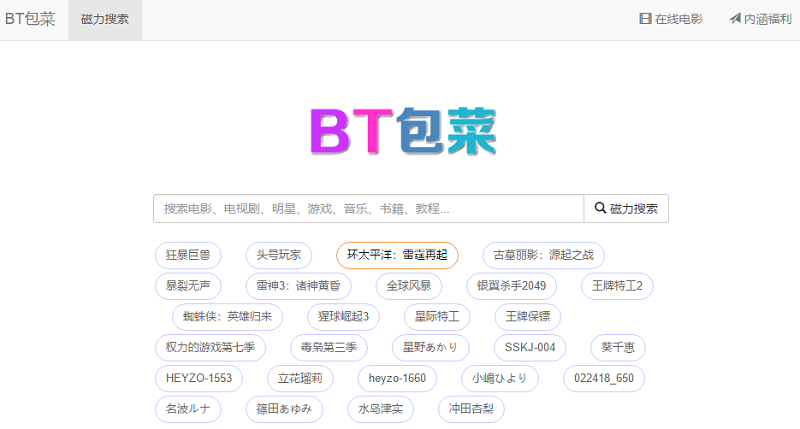Screen dimensions: 800x429
Task: Click the SSKJ-004 tag
Action: [x=530, y=347]
